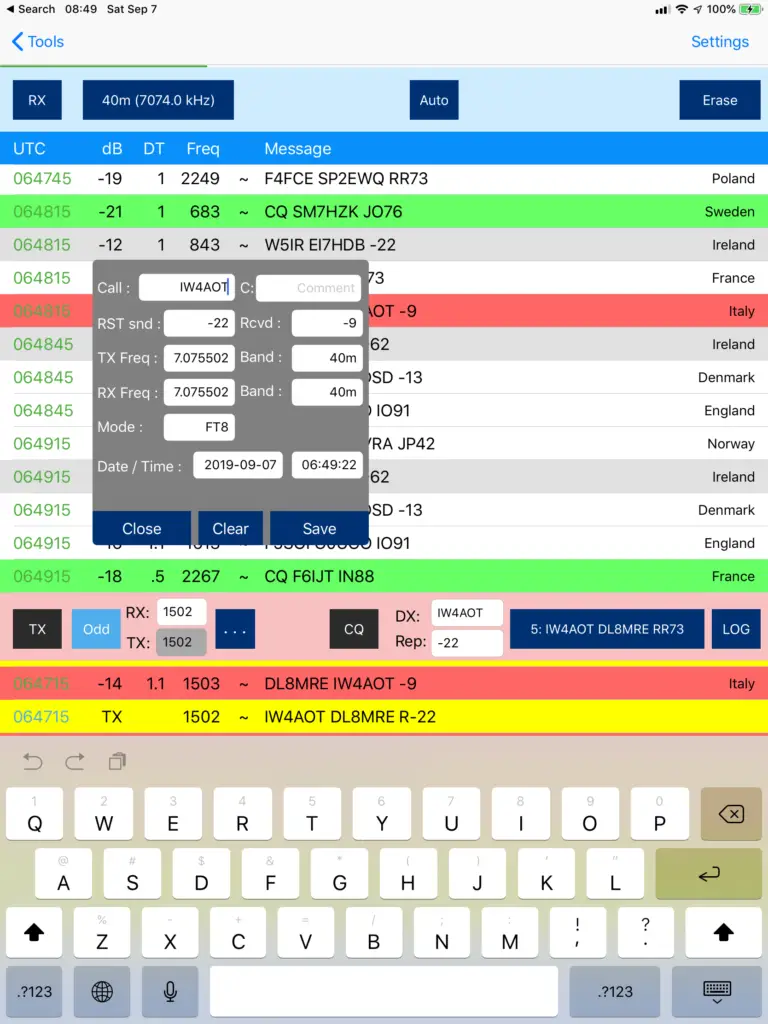Tap the keyboard paste clipboard icon
The height and width of the screenshot is (1024, 768).
117,761
